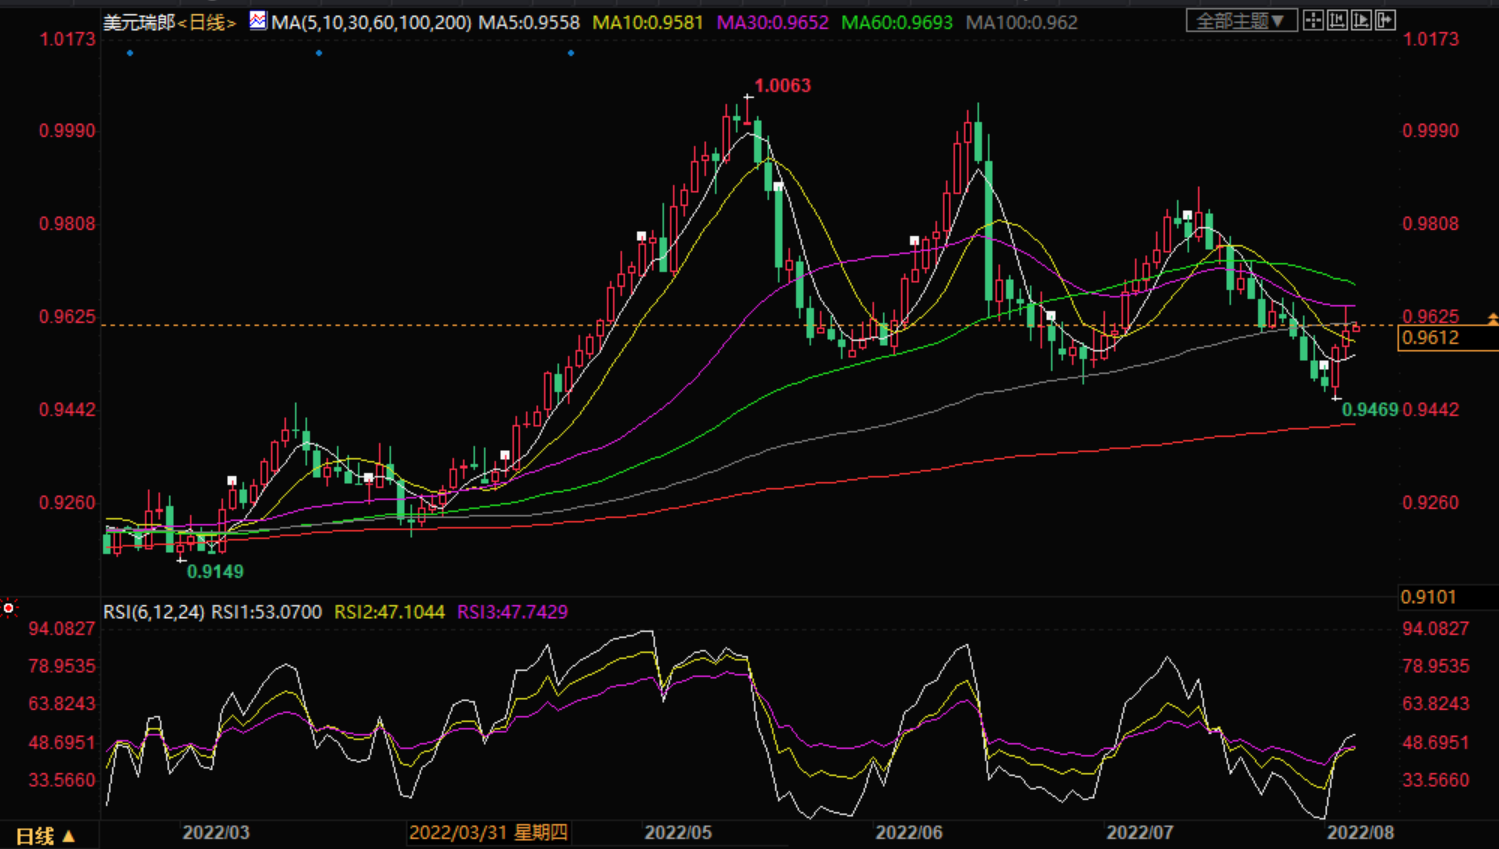The height and width of the screenshot is (849, 1499).
Task: Click the 2022/06 label on time axis
Action: coord(908,832)
